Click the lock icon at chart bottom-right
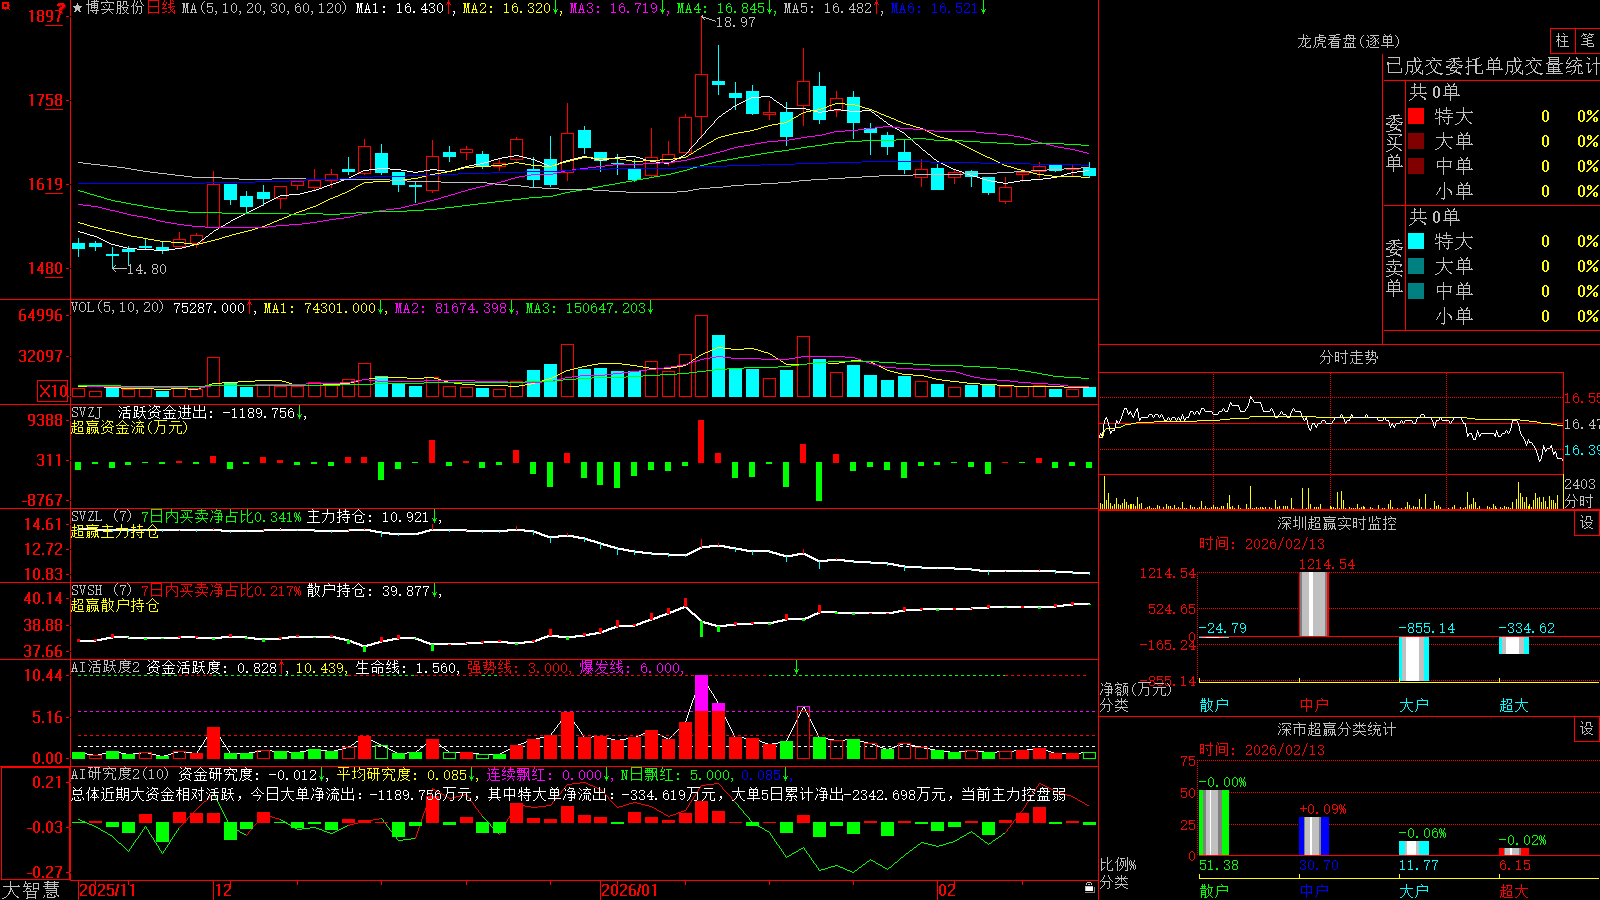Image resolution: width=1600 pixels, height=900 pixels. pyautogui.click(x=1090, y=887)
